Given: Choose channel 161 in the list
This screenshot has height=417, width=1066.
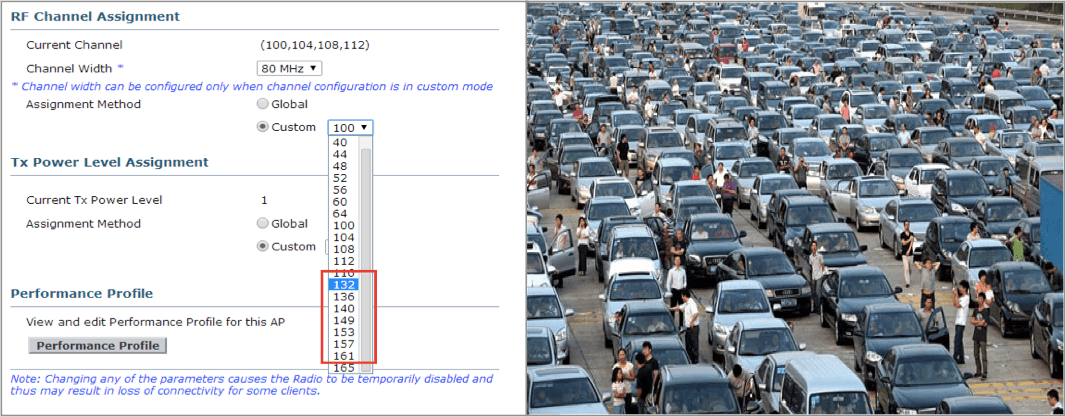Looking at the screenshot, I should [x=344, y=356].
